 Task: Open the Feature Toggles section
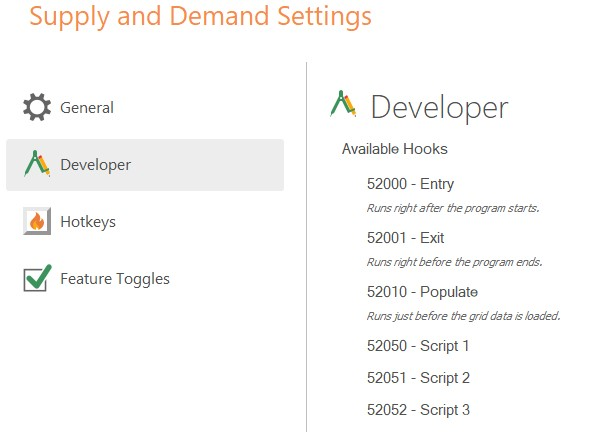point(145,279)
